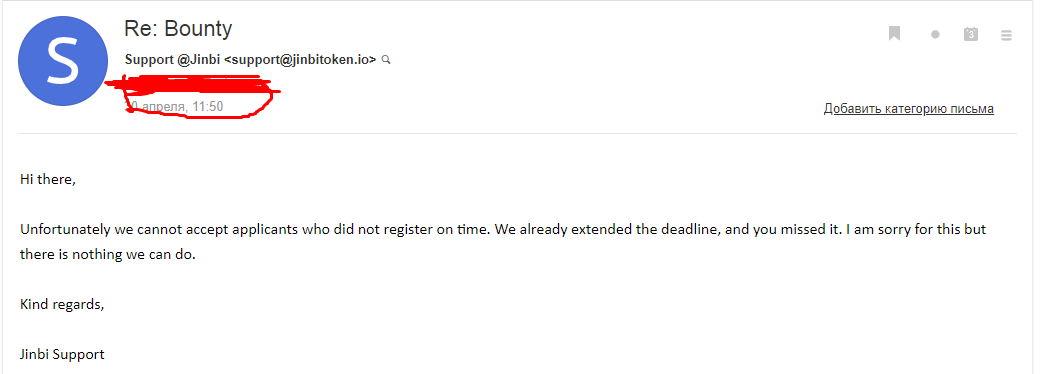1053x374 pixels.
Task: Click the line there is nothing we can do
Action: pos(107,255)
